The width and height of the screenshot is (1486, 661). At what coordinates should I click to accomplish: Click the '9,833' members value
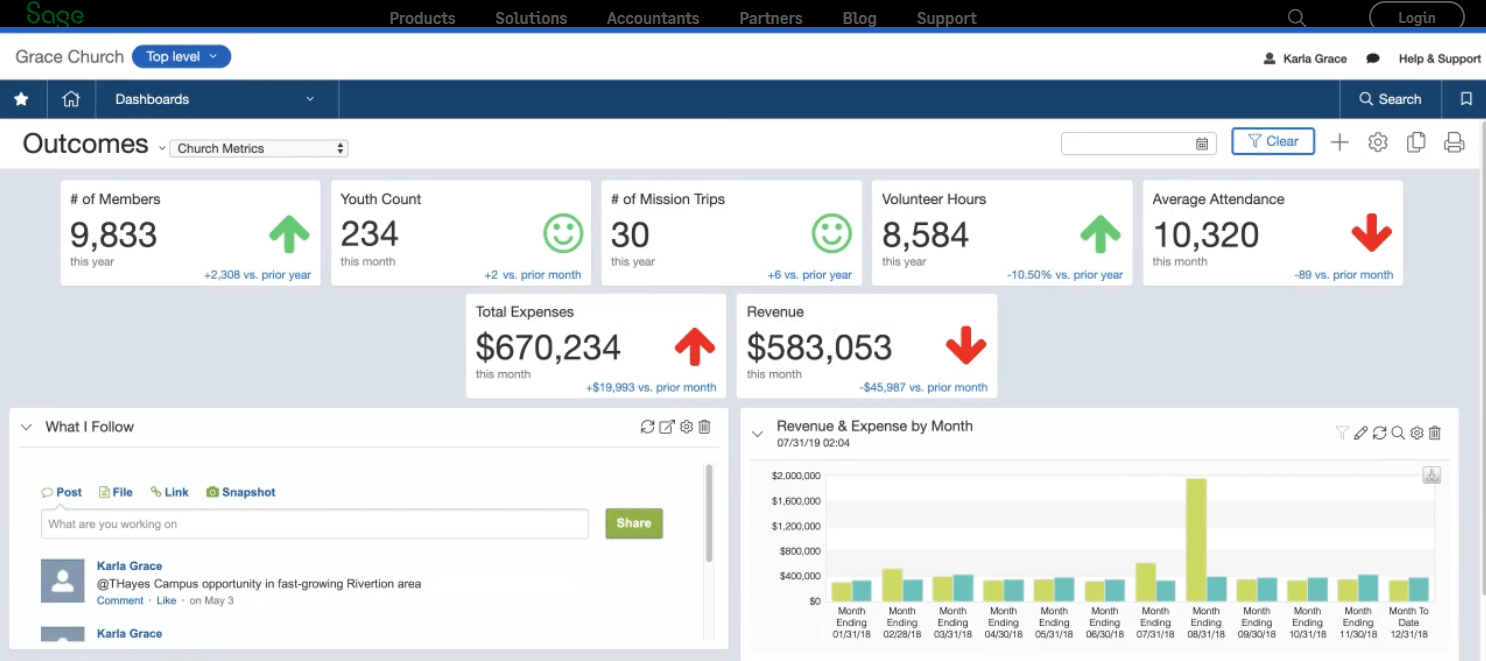113,235
